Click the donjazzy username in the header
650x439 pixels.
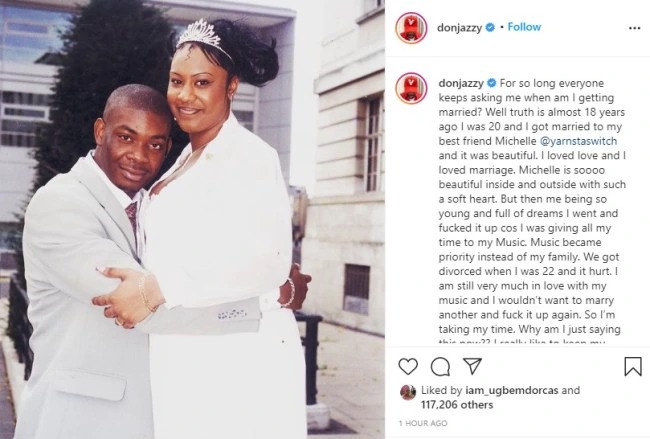coord(460,28)
